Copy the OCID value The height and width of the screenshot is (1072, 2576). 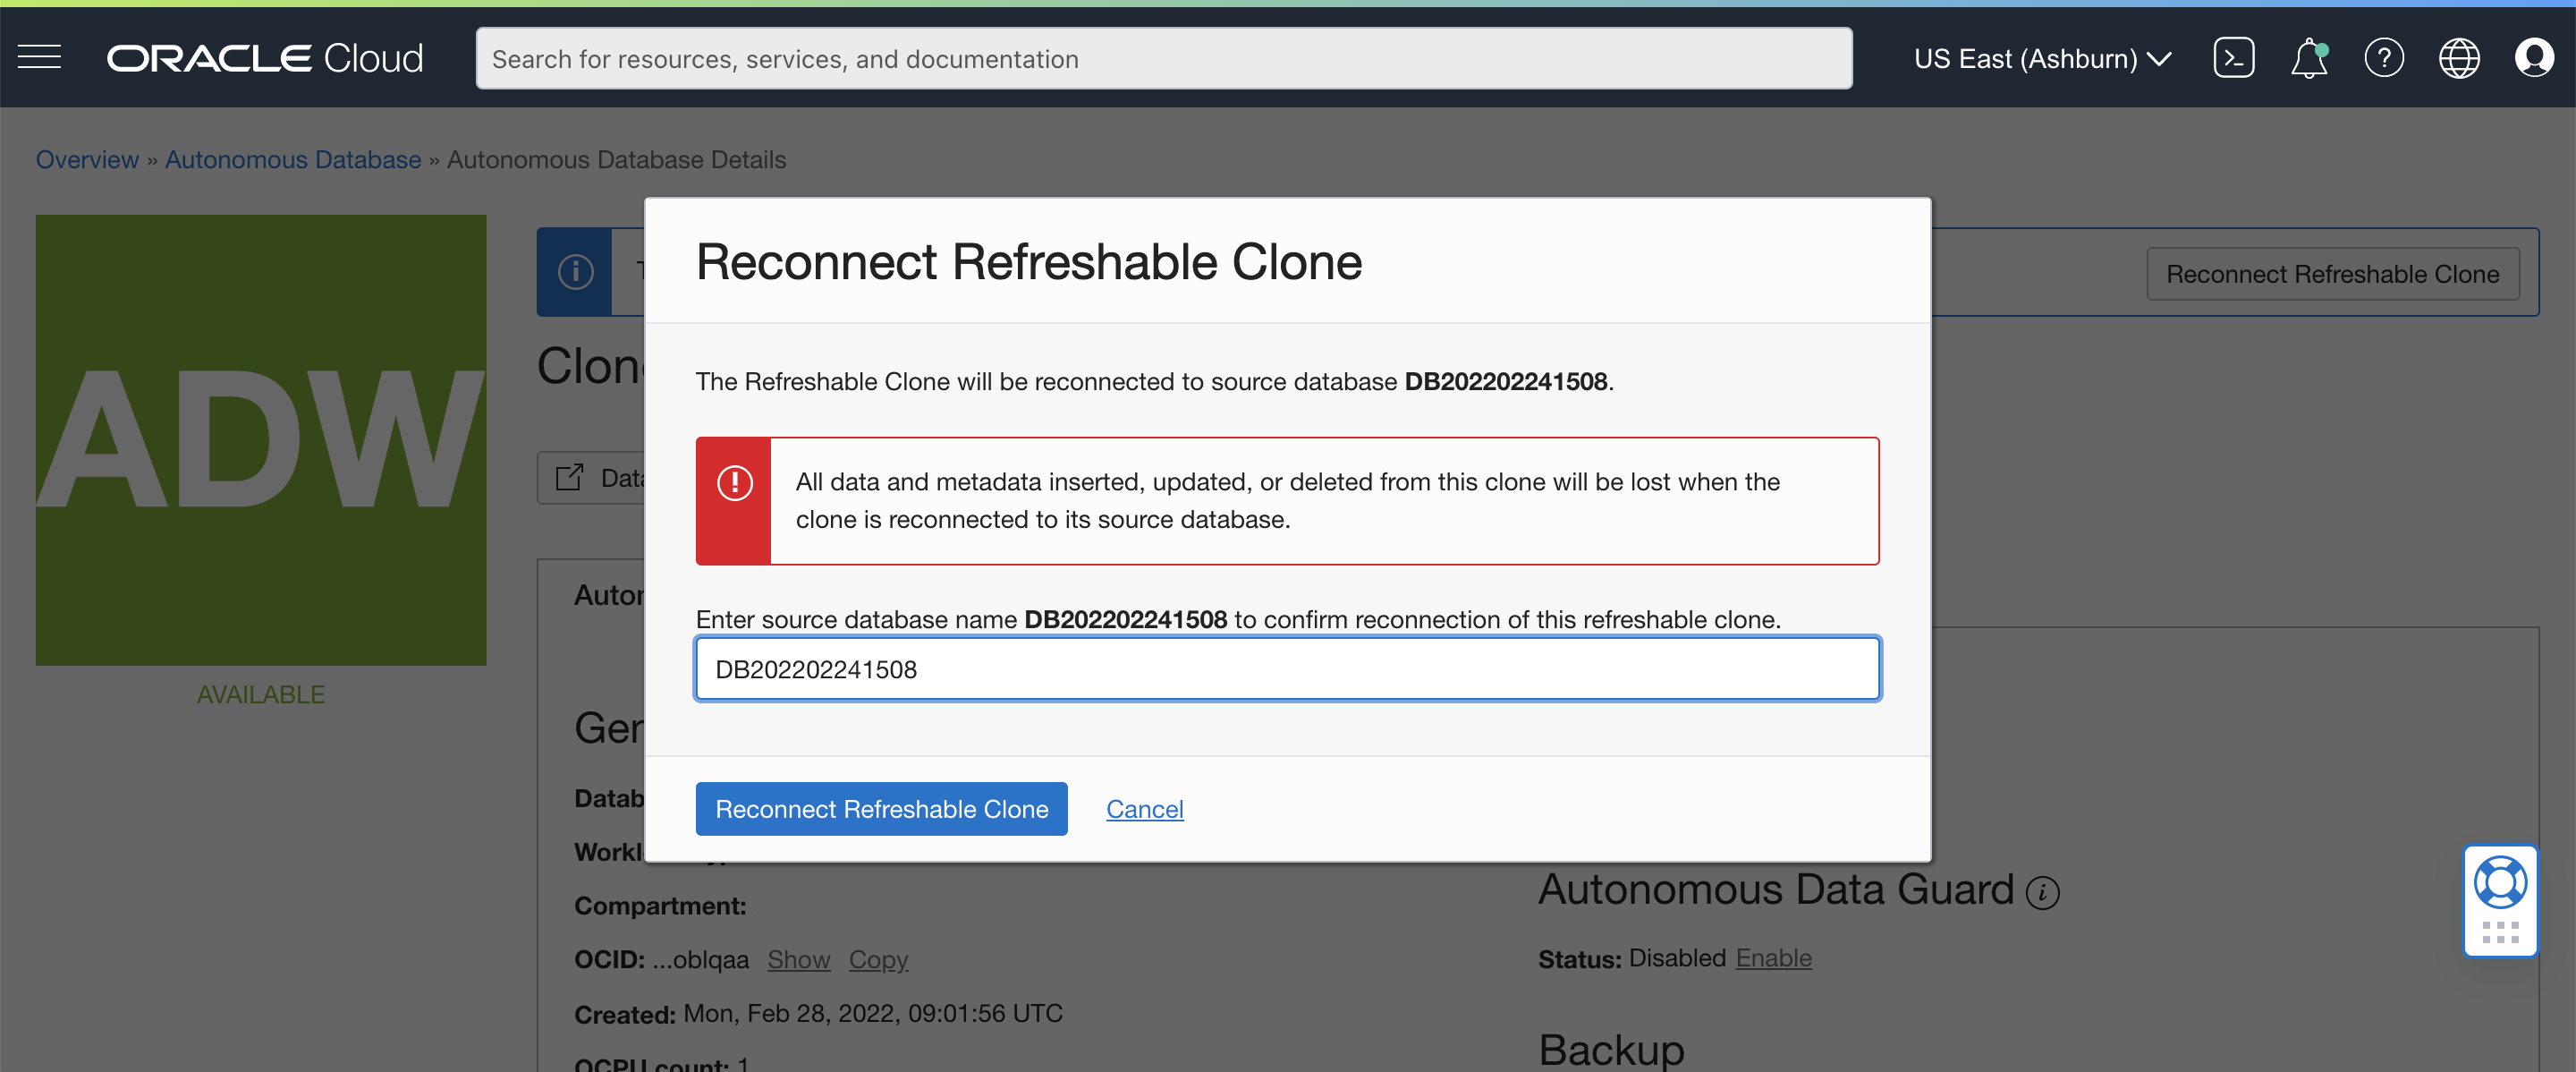pyautogui.click(x=878, y=959)
